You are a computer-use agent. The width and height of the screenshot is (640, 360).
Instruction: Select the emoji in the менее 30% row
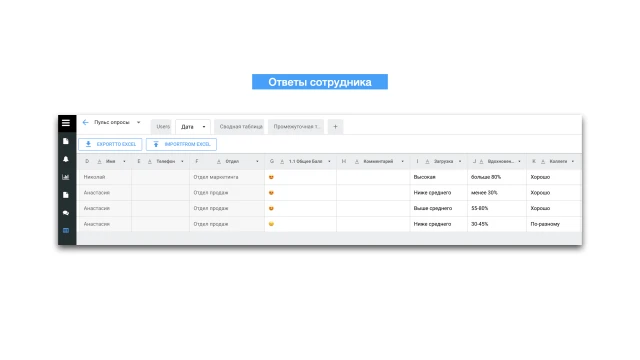coord(271,193)
